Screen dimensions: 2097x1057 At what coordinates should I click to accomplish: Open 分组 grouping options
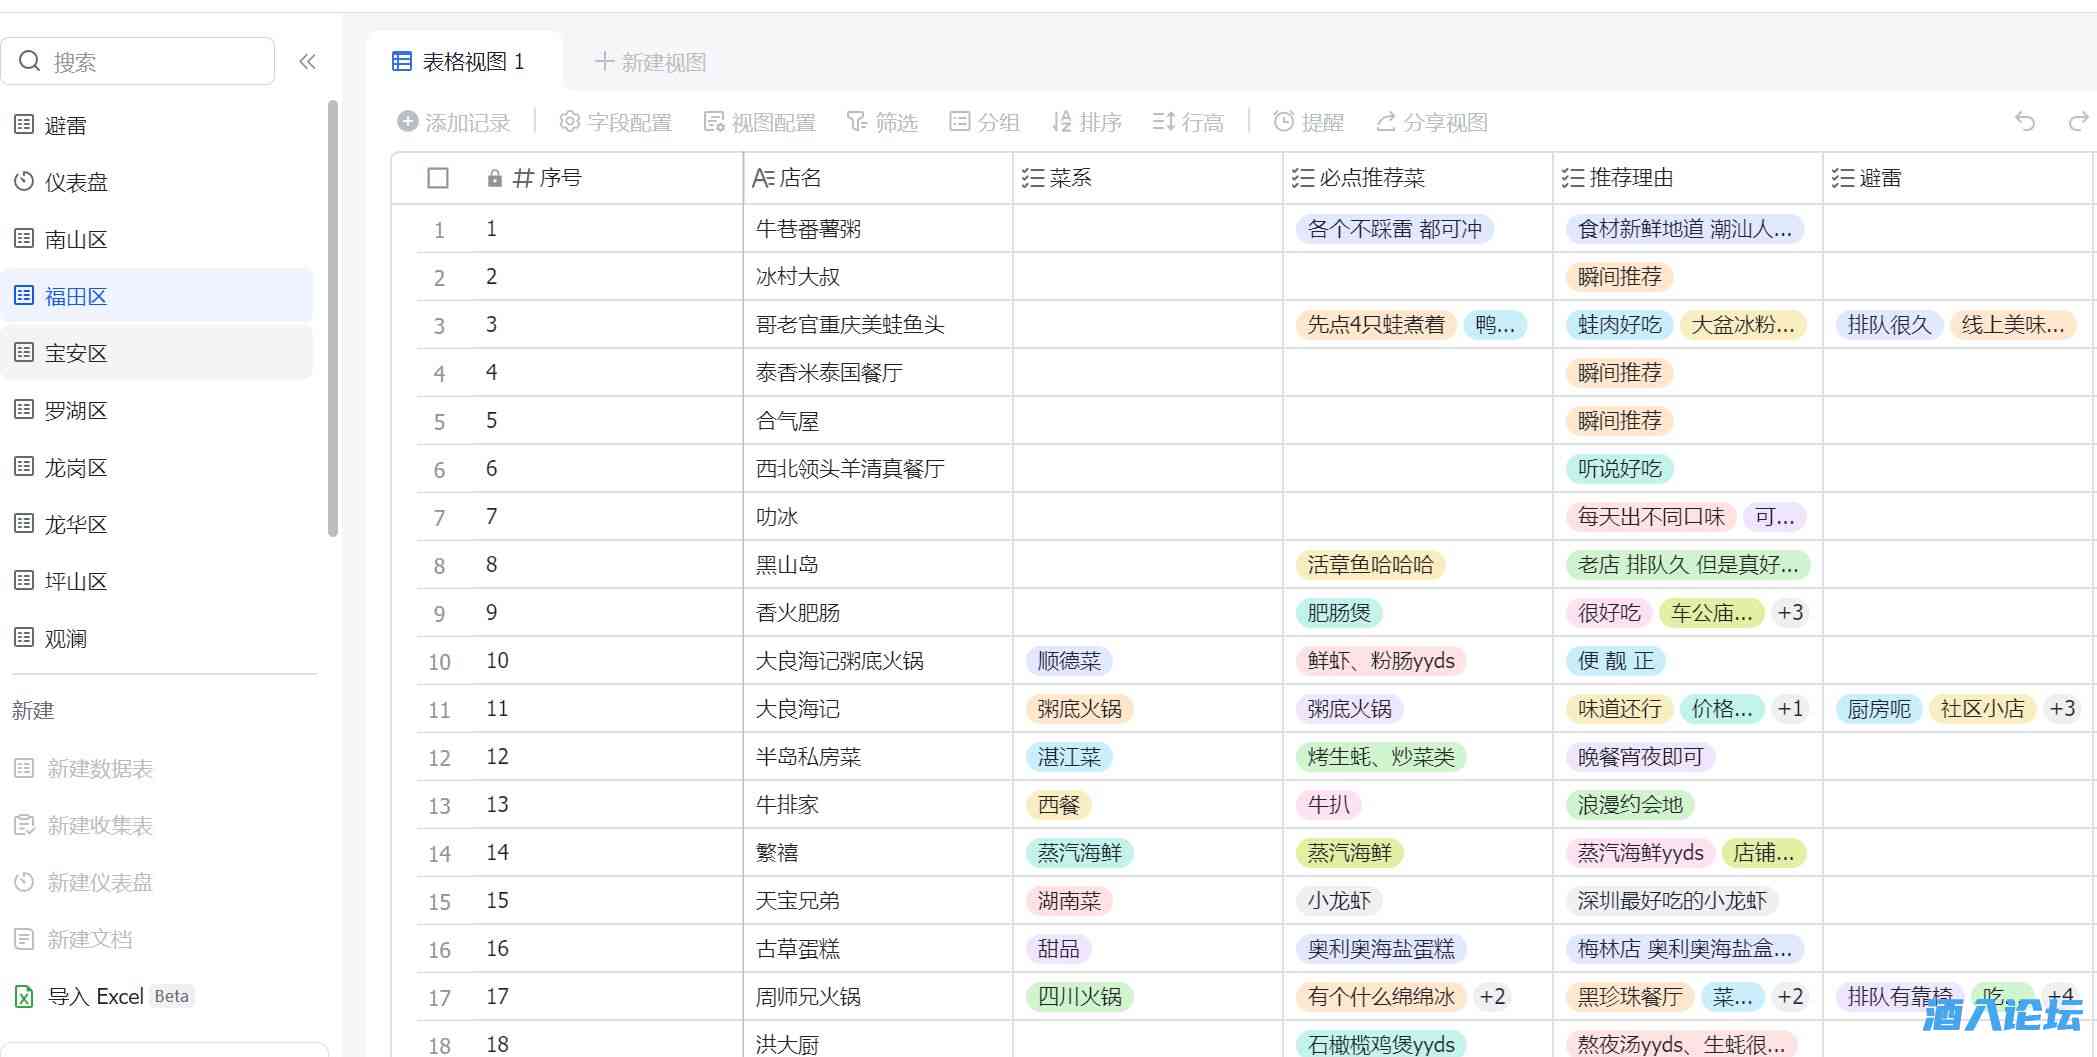point(984,122)
